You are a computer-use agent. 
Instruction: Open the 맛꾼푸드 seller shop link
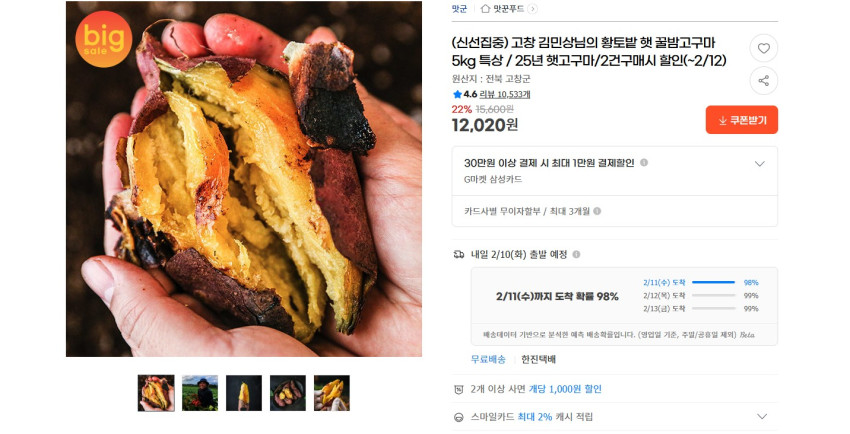click(508, 9)
